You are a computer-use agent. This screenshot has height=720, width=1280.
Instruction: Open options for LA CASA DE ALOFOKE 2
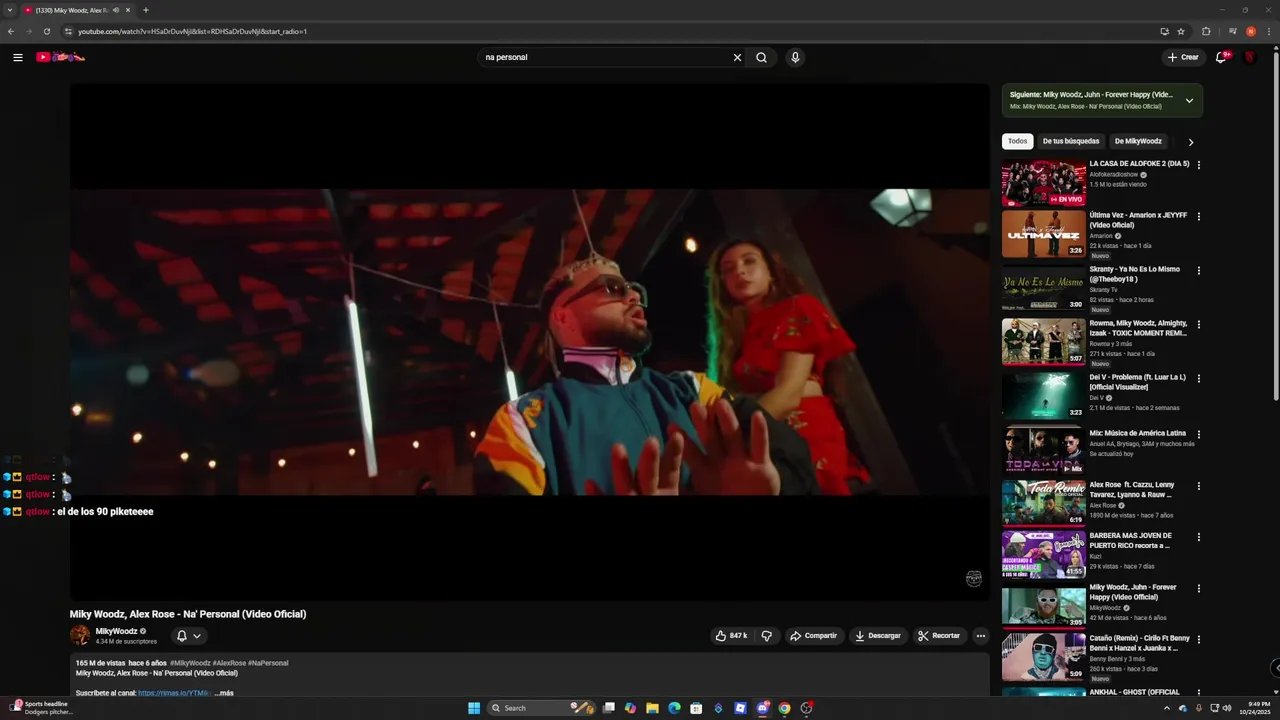coord(1198,165)
